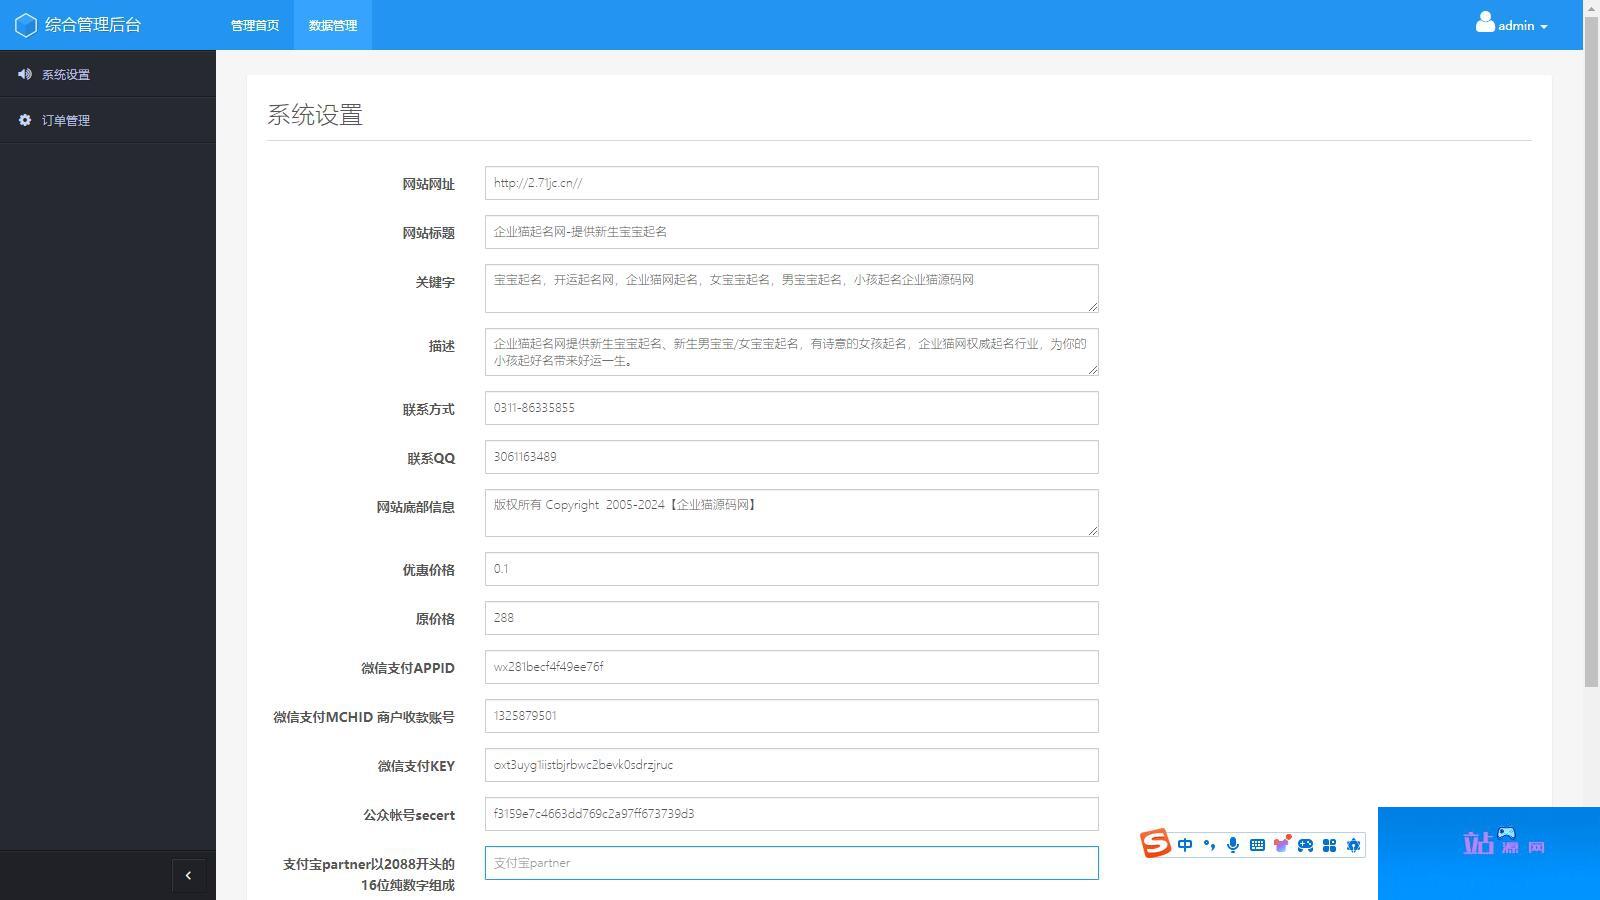1600x900 pixels.
Task: Open the 管理首页 tab
Action: pos(255,25)
